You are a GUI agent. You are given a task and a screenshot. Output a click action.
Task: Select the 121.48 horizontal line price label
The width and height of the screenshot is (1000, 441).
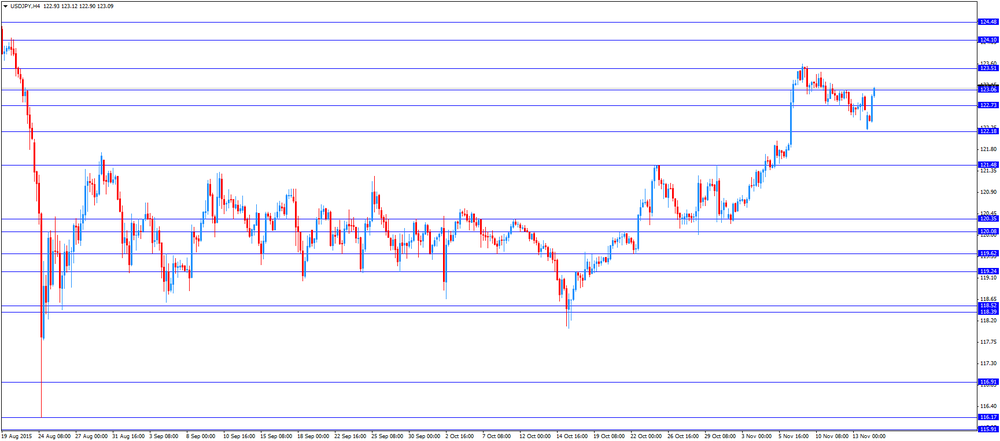click(x=988, y=165)
